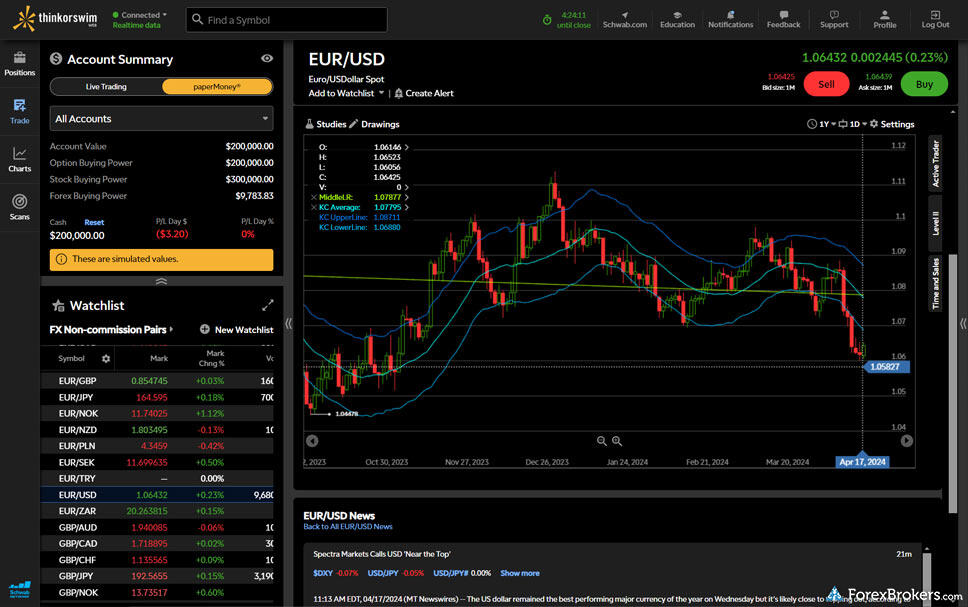
Task: Select GBP/AUD row in watchlist
Action: click(x=157, y=527)
